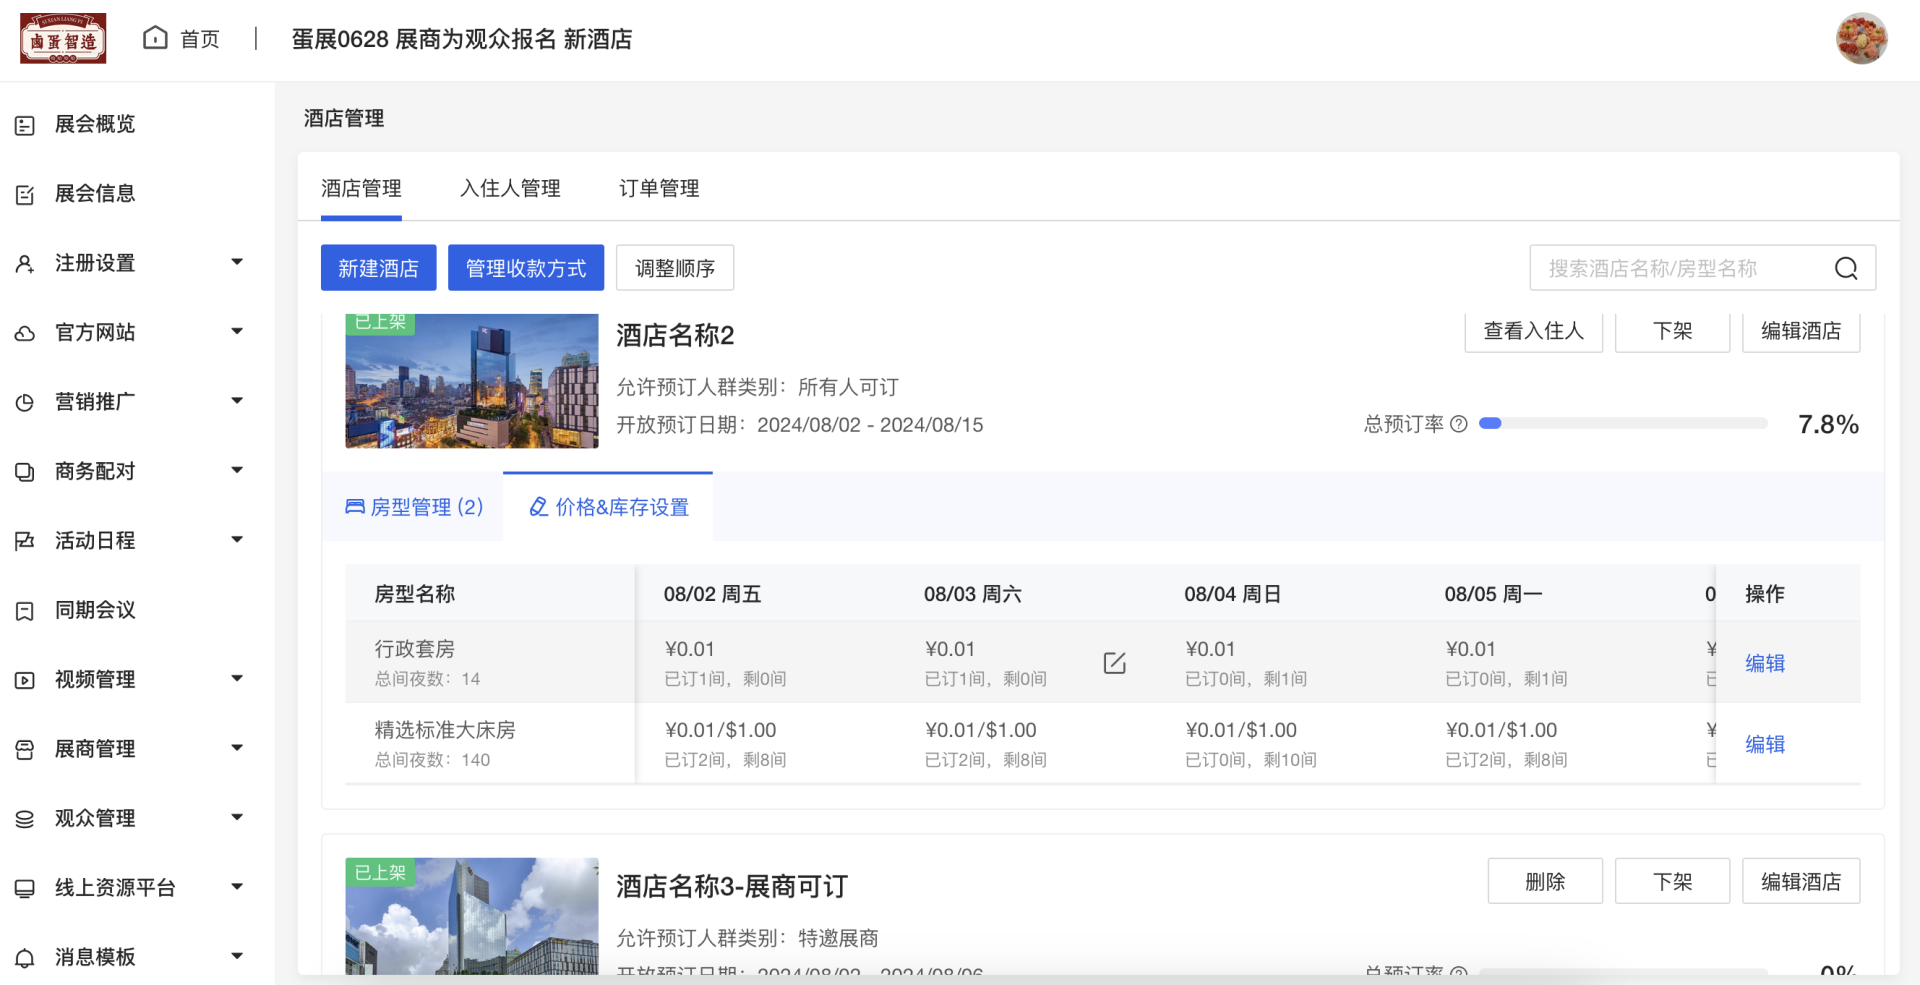Expand the 活动日程 menu arrow

tap(237, 539)
